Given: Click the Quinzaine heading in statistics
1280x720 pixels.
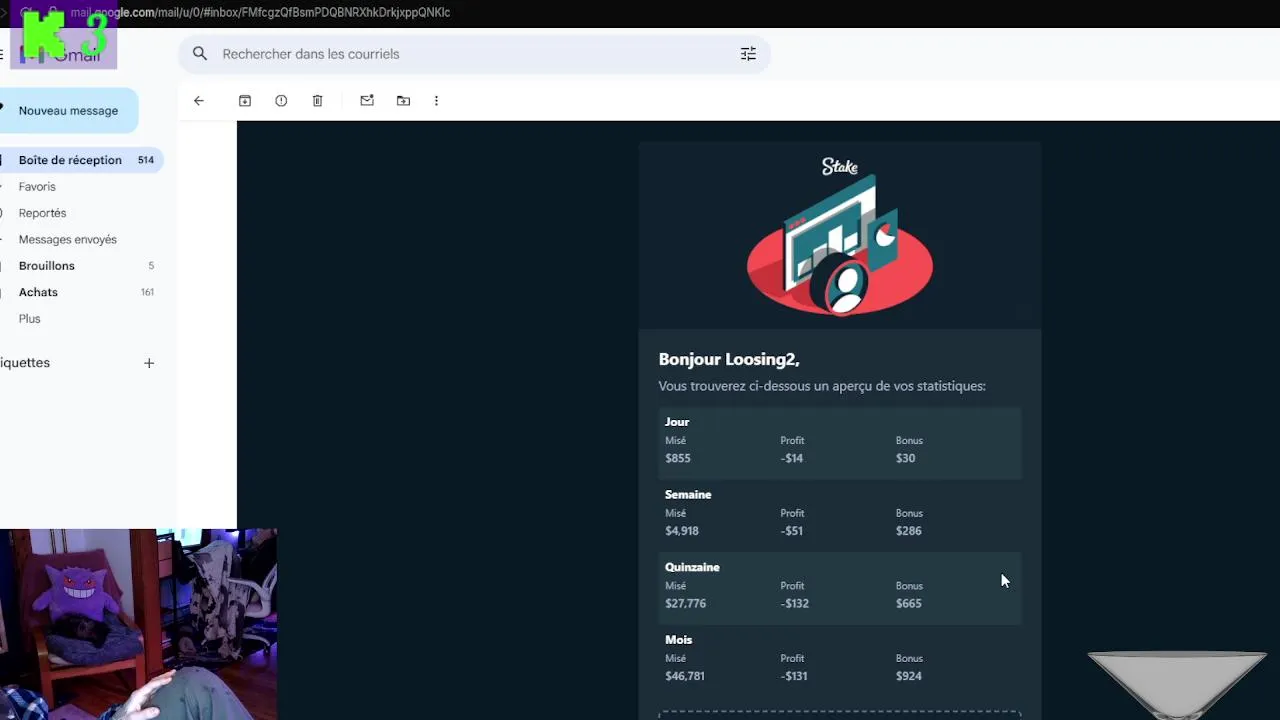Looking at the screenshot, I should pos(692,567).
